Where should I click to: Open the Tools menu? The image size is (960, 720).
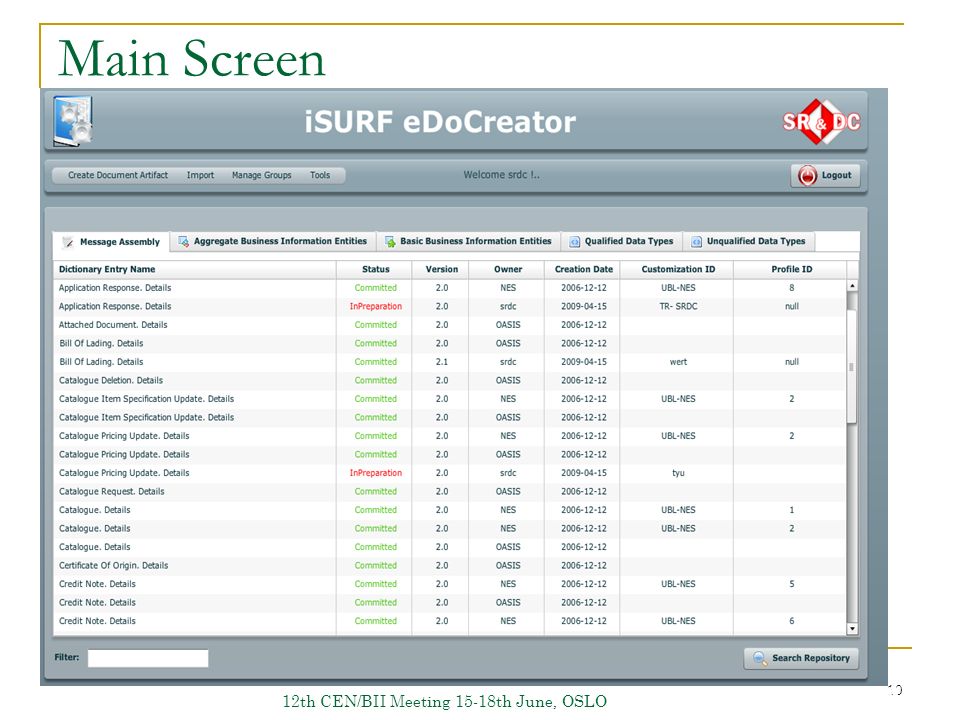tap(320, 175)
